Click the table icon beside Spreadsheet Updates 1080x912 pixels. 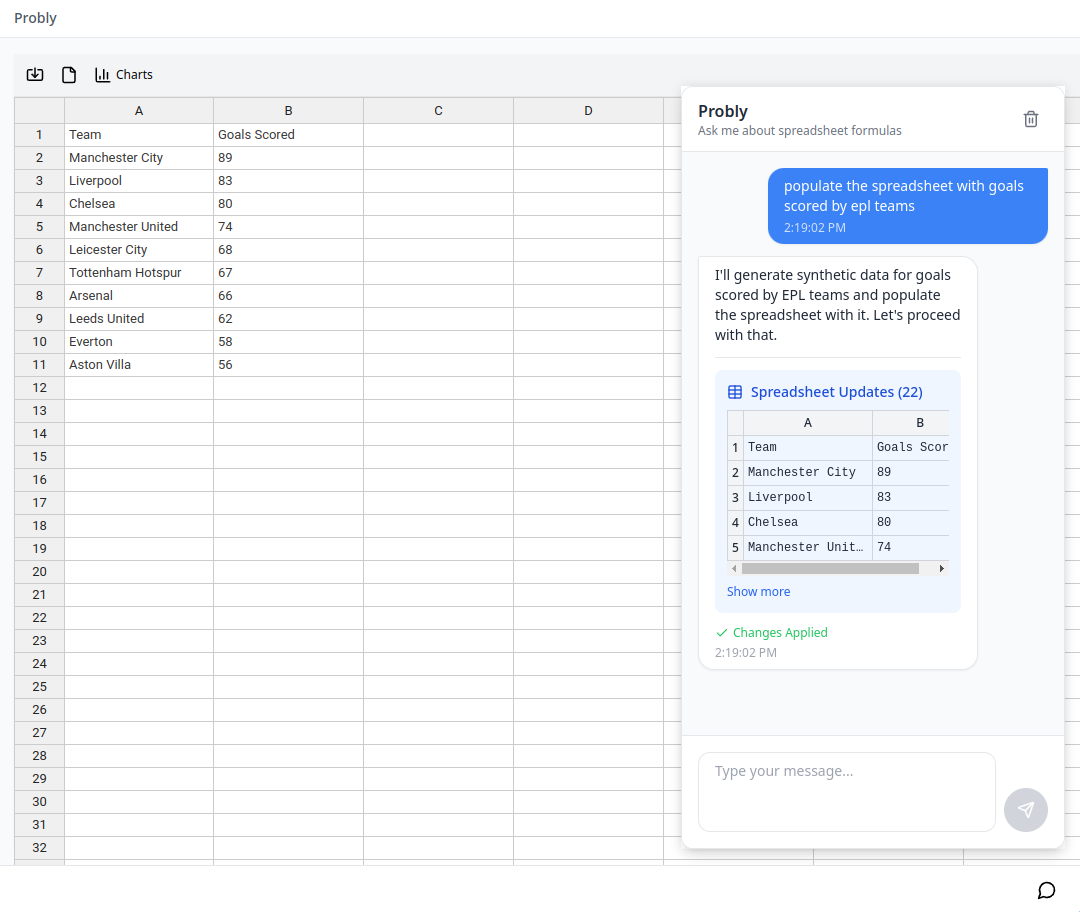pos(735,392)
